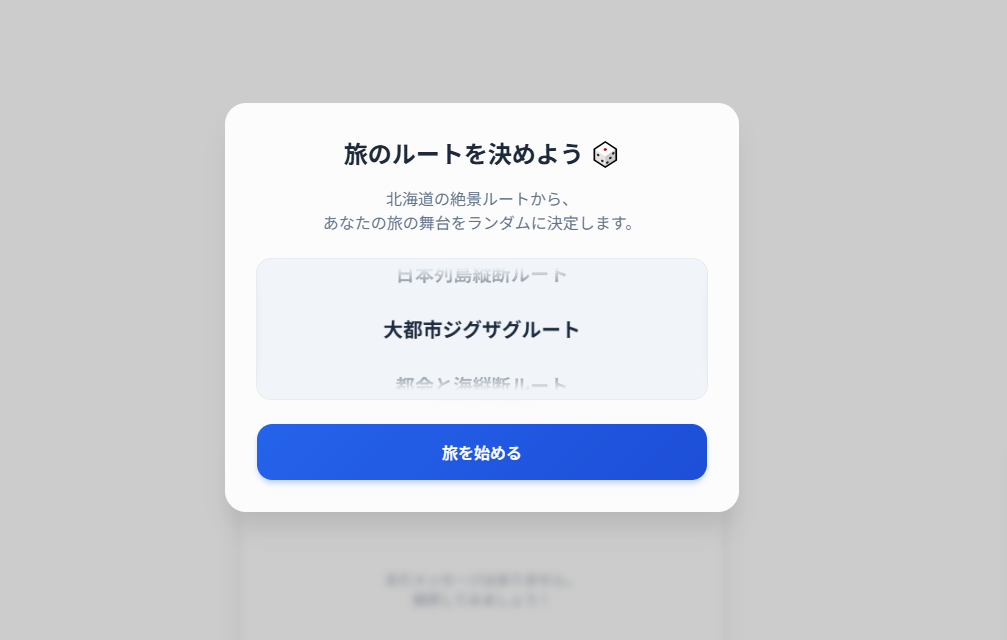Choose the faded 都会と海縦断ルート option below

(x=482, y=383)
